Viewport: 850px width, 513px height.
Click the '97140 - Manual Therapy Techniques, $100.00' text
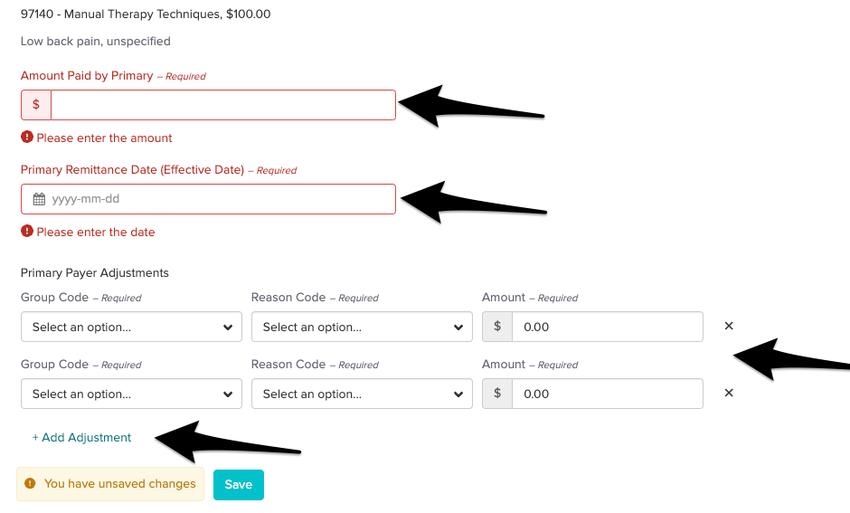point(145,14)
